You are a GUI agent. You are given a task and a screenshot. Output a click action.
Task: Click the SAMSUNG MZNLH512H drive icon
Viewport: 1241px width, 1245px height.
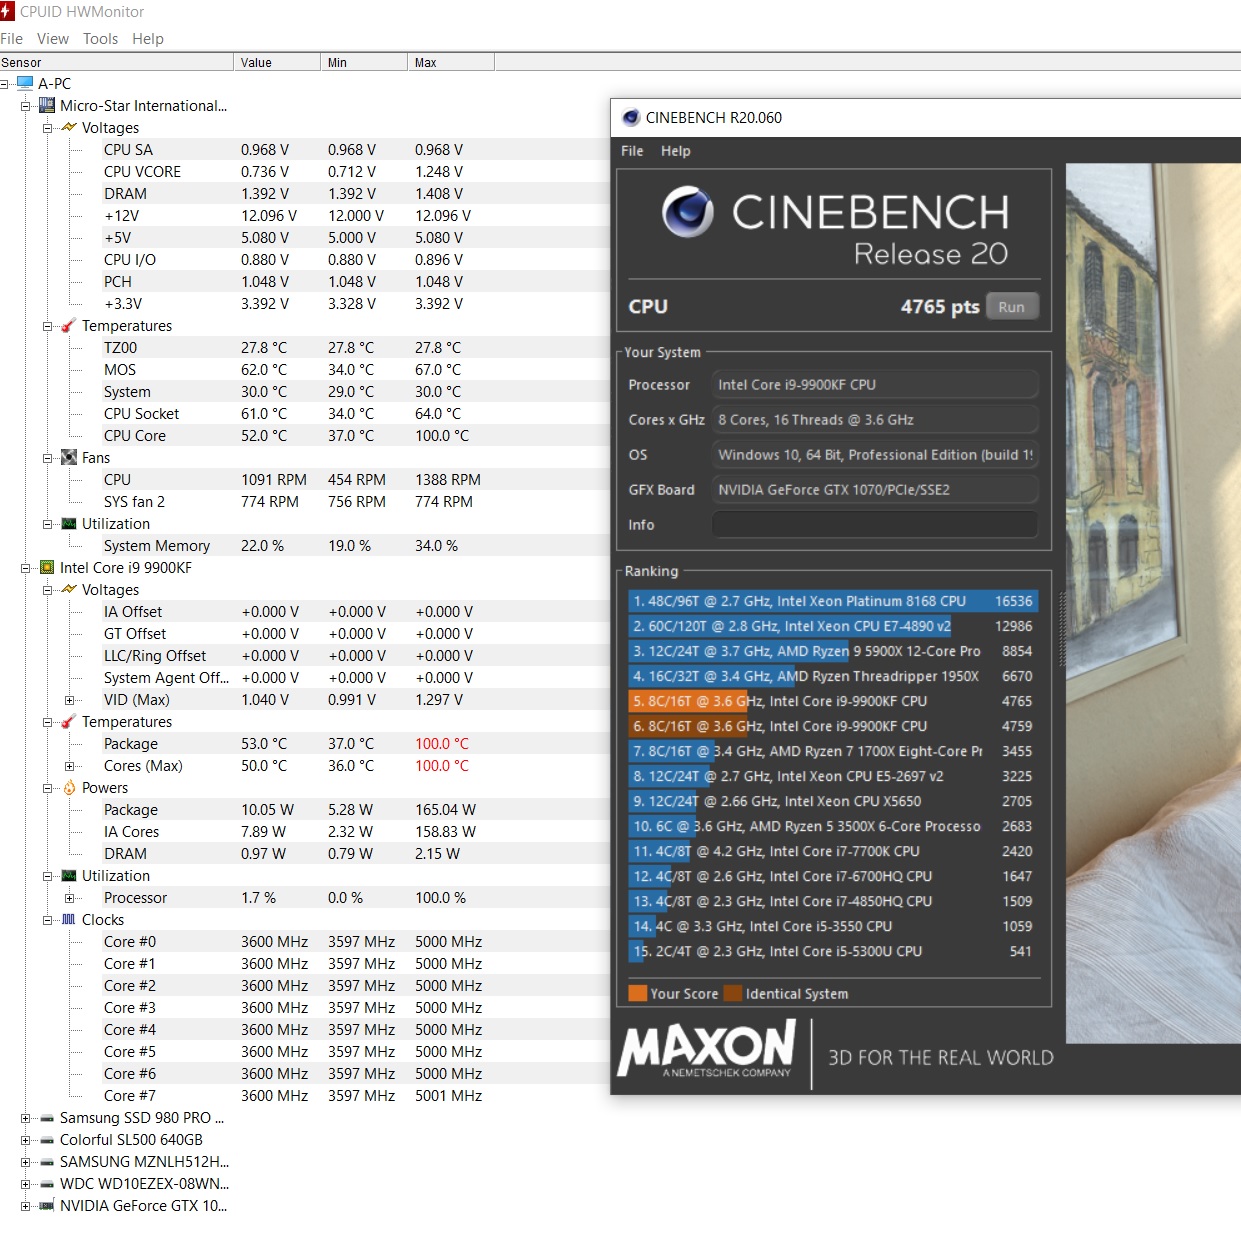click(47, 1162)
